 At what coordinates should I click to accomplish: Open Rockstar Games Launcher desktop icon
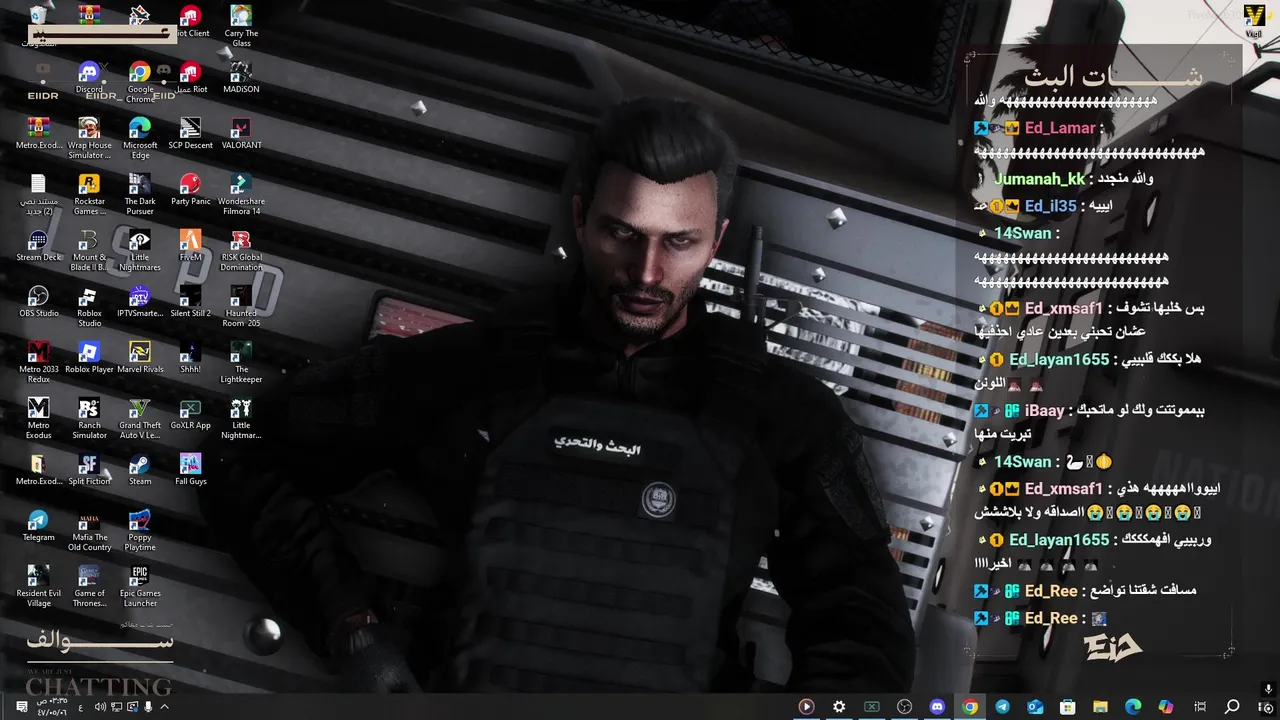[x=89, y=194]
